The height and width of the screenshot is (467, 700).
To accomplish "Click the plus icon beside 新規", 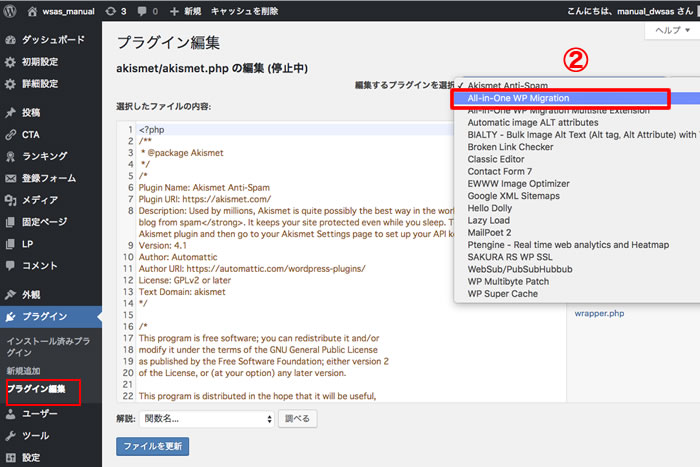I will (175, 11).
